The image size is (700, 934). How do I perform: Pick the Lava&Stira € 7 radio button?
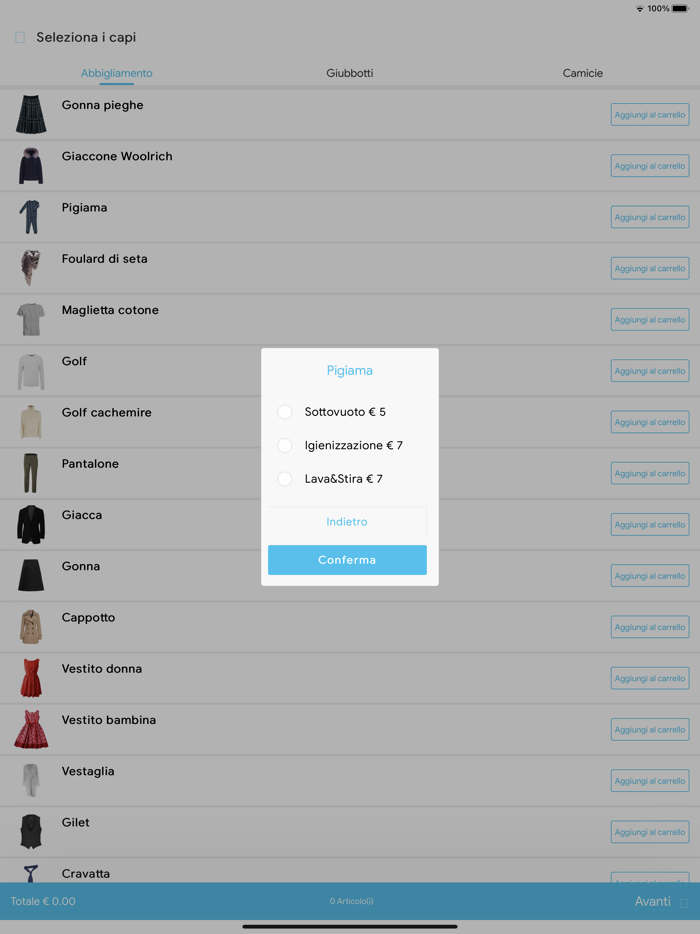point(285,478)
